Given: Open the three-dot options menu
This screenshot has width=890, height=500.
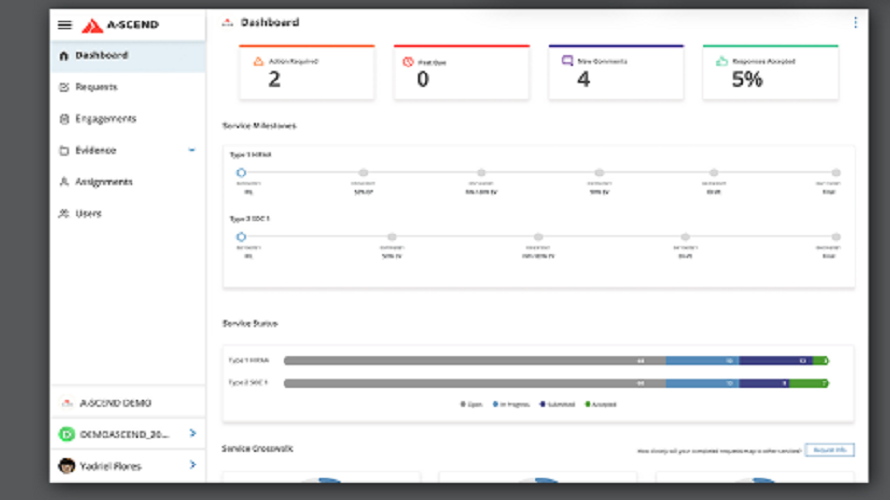Looking at the screenshot, I should click(855, 23).
